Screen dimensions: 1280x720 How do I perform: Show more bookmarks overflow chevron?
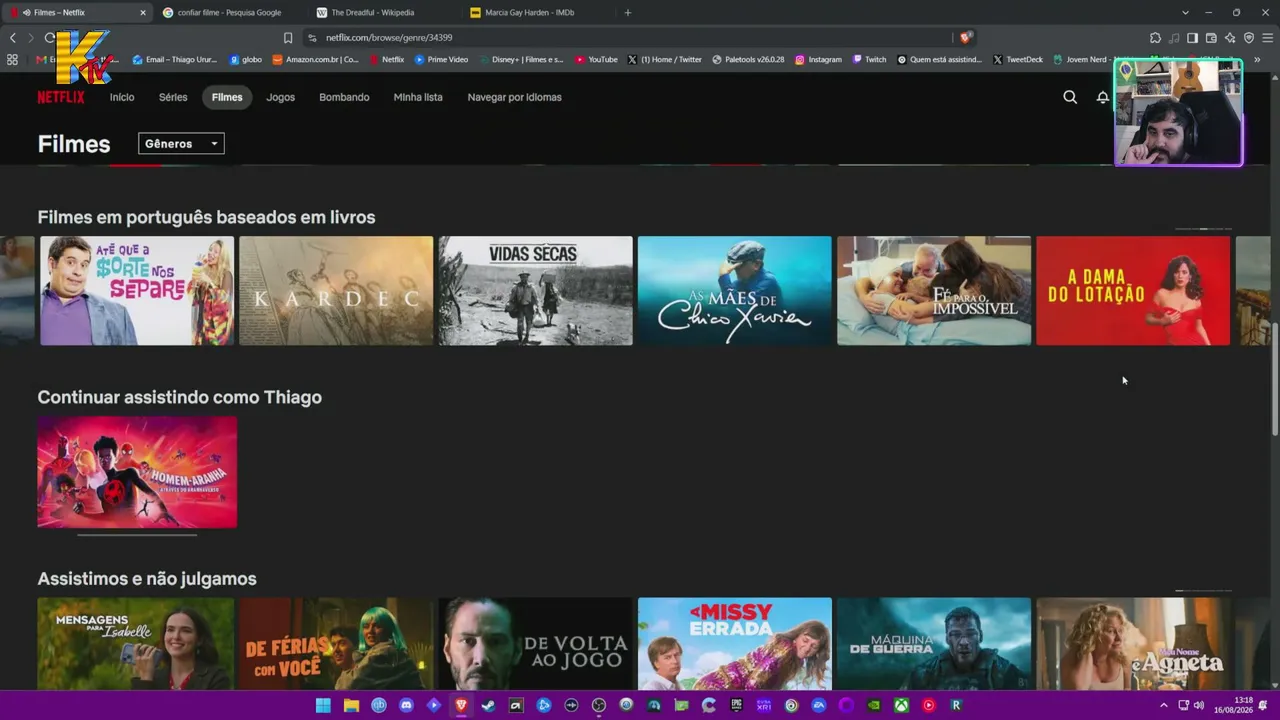pyautogui.click(x=1257, y=60)
